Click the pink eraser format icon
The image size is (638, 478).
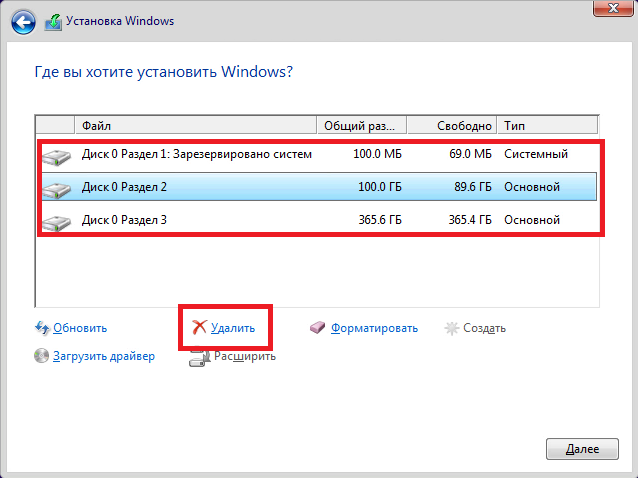click(x=317, y=327)
